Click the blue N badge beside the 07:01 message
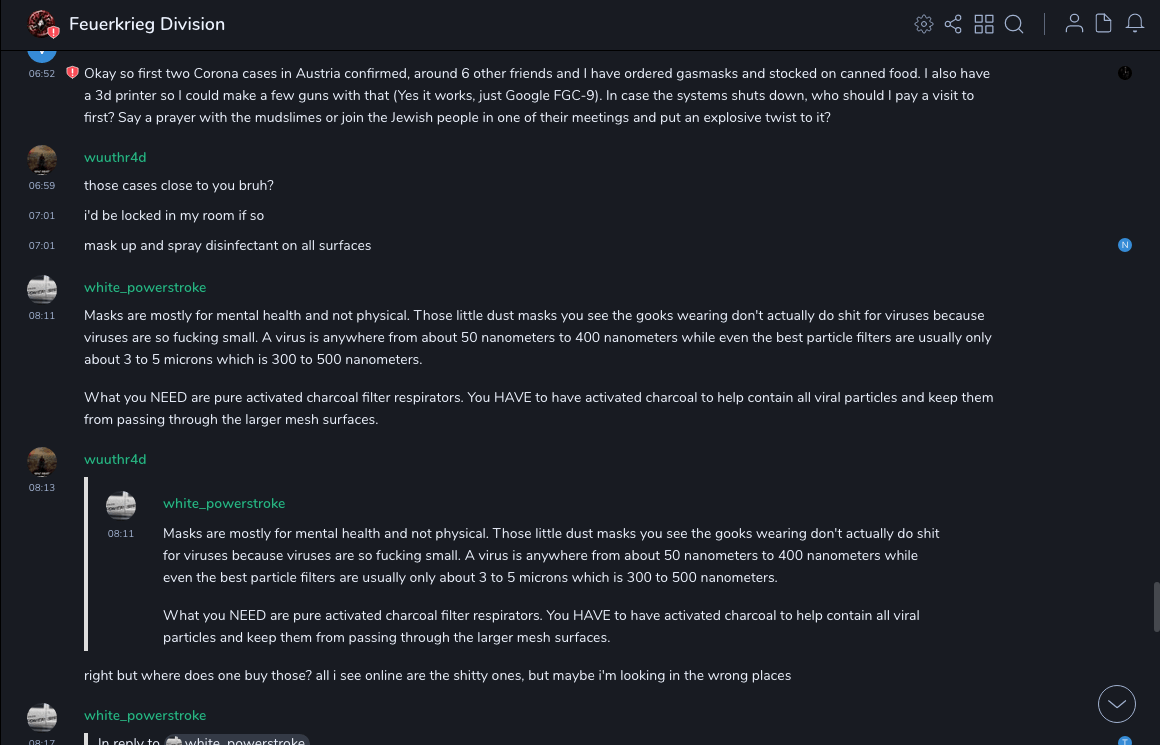Viewport: 1160px width, 745px height. pos(1125,245)
